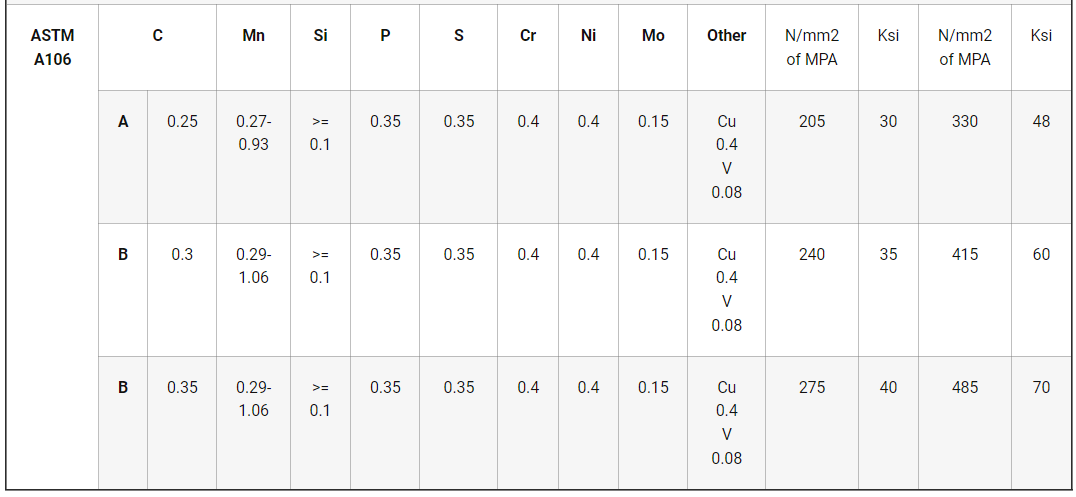
Task: Select the 330 N/mm2 value
Action: [964, 121]
